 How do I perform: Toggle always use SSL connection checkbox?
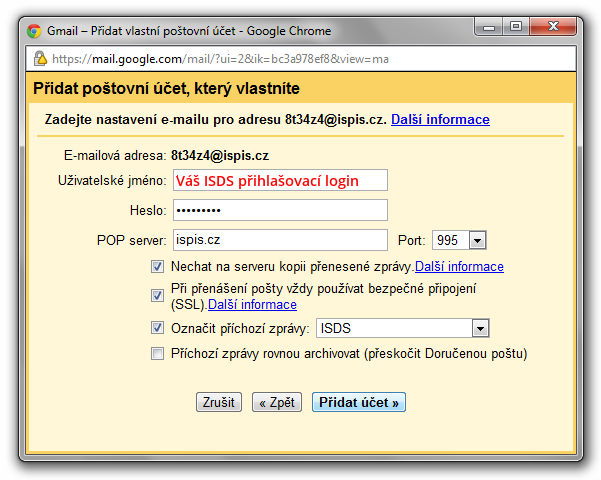(157, 296)
